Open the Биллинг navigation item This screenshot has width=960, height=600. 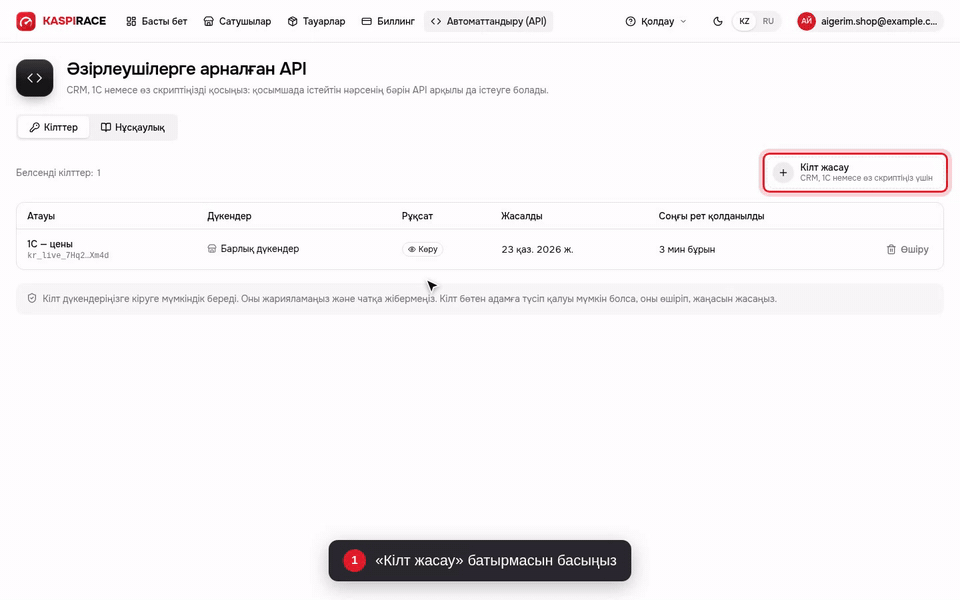(x=388, y=21)
